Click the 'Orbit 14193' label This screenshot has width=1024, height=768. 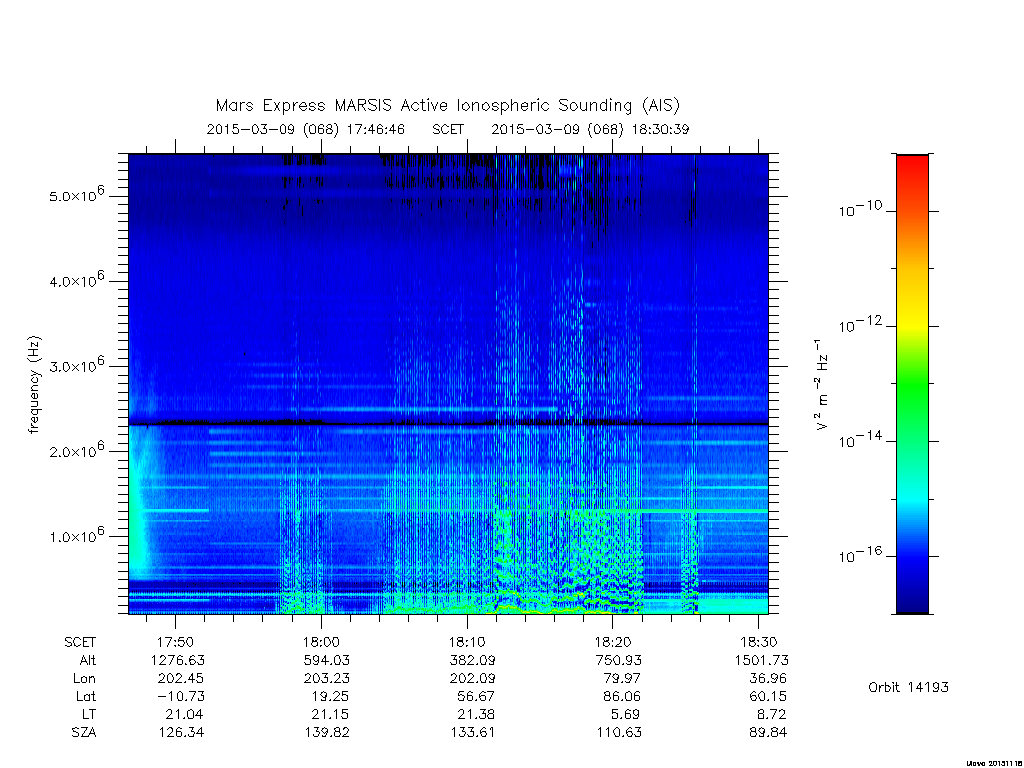click(x=908, y=687)
